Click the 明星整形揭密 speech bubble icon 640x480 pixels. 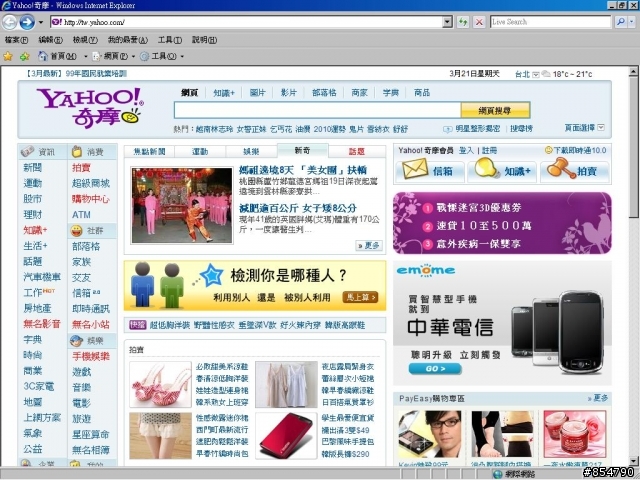(447, 129)
